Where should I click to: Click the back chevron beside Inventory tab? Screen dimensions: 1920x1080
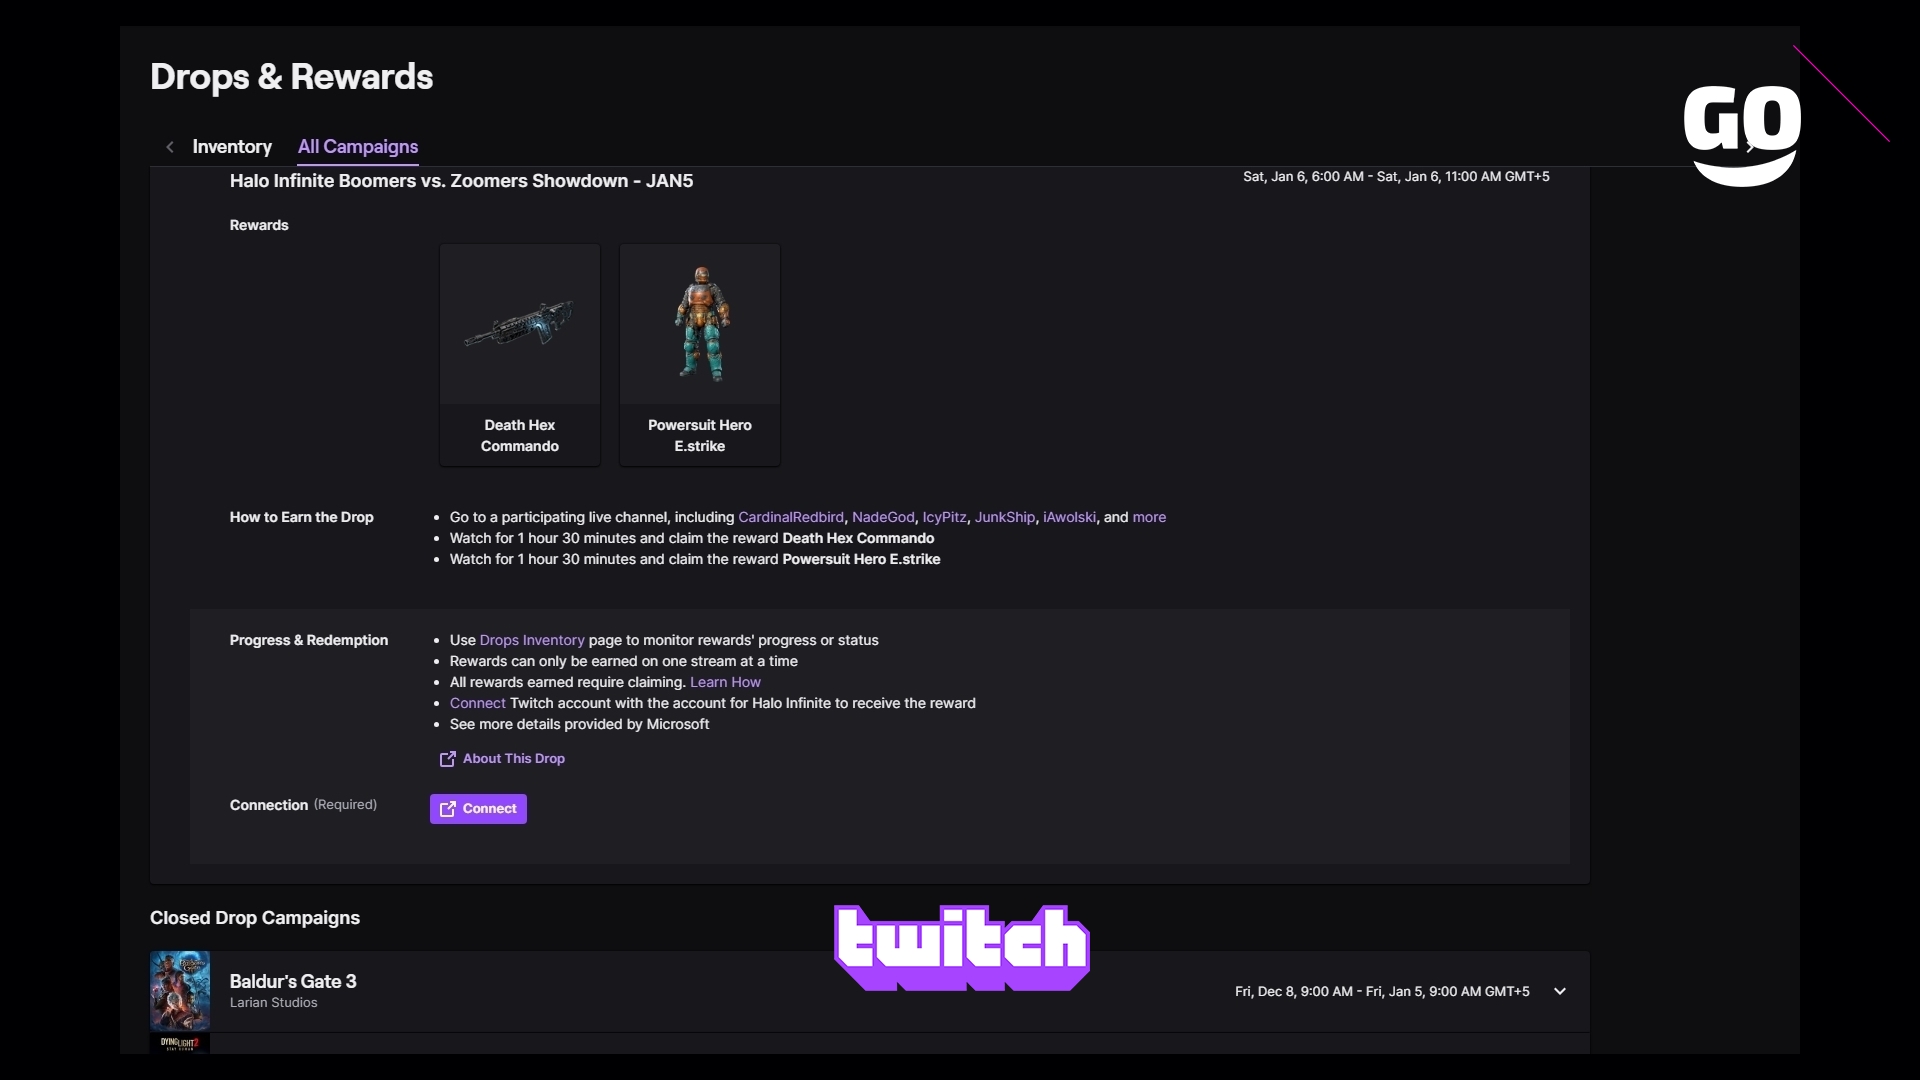169,146
